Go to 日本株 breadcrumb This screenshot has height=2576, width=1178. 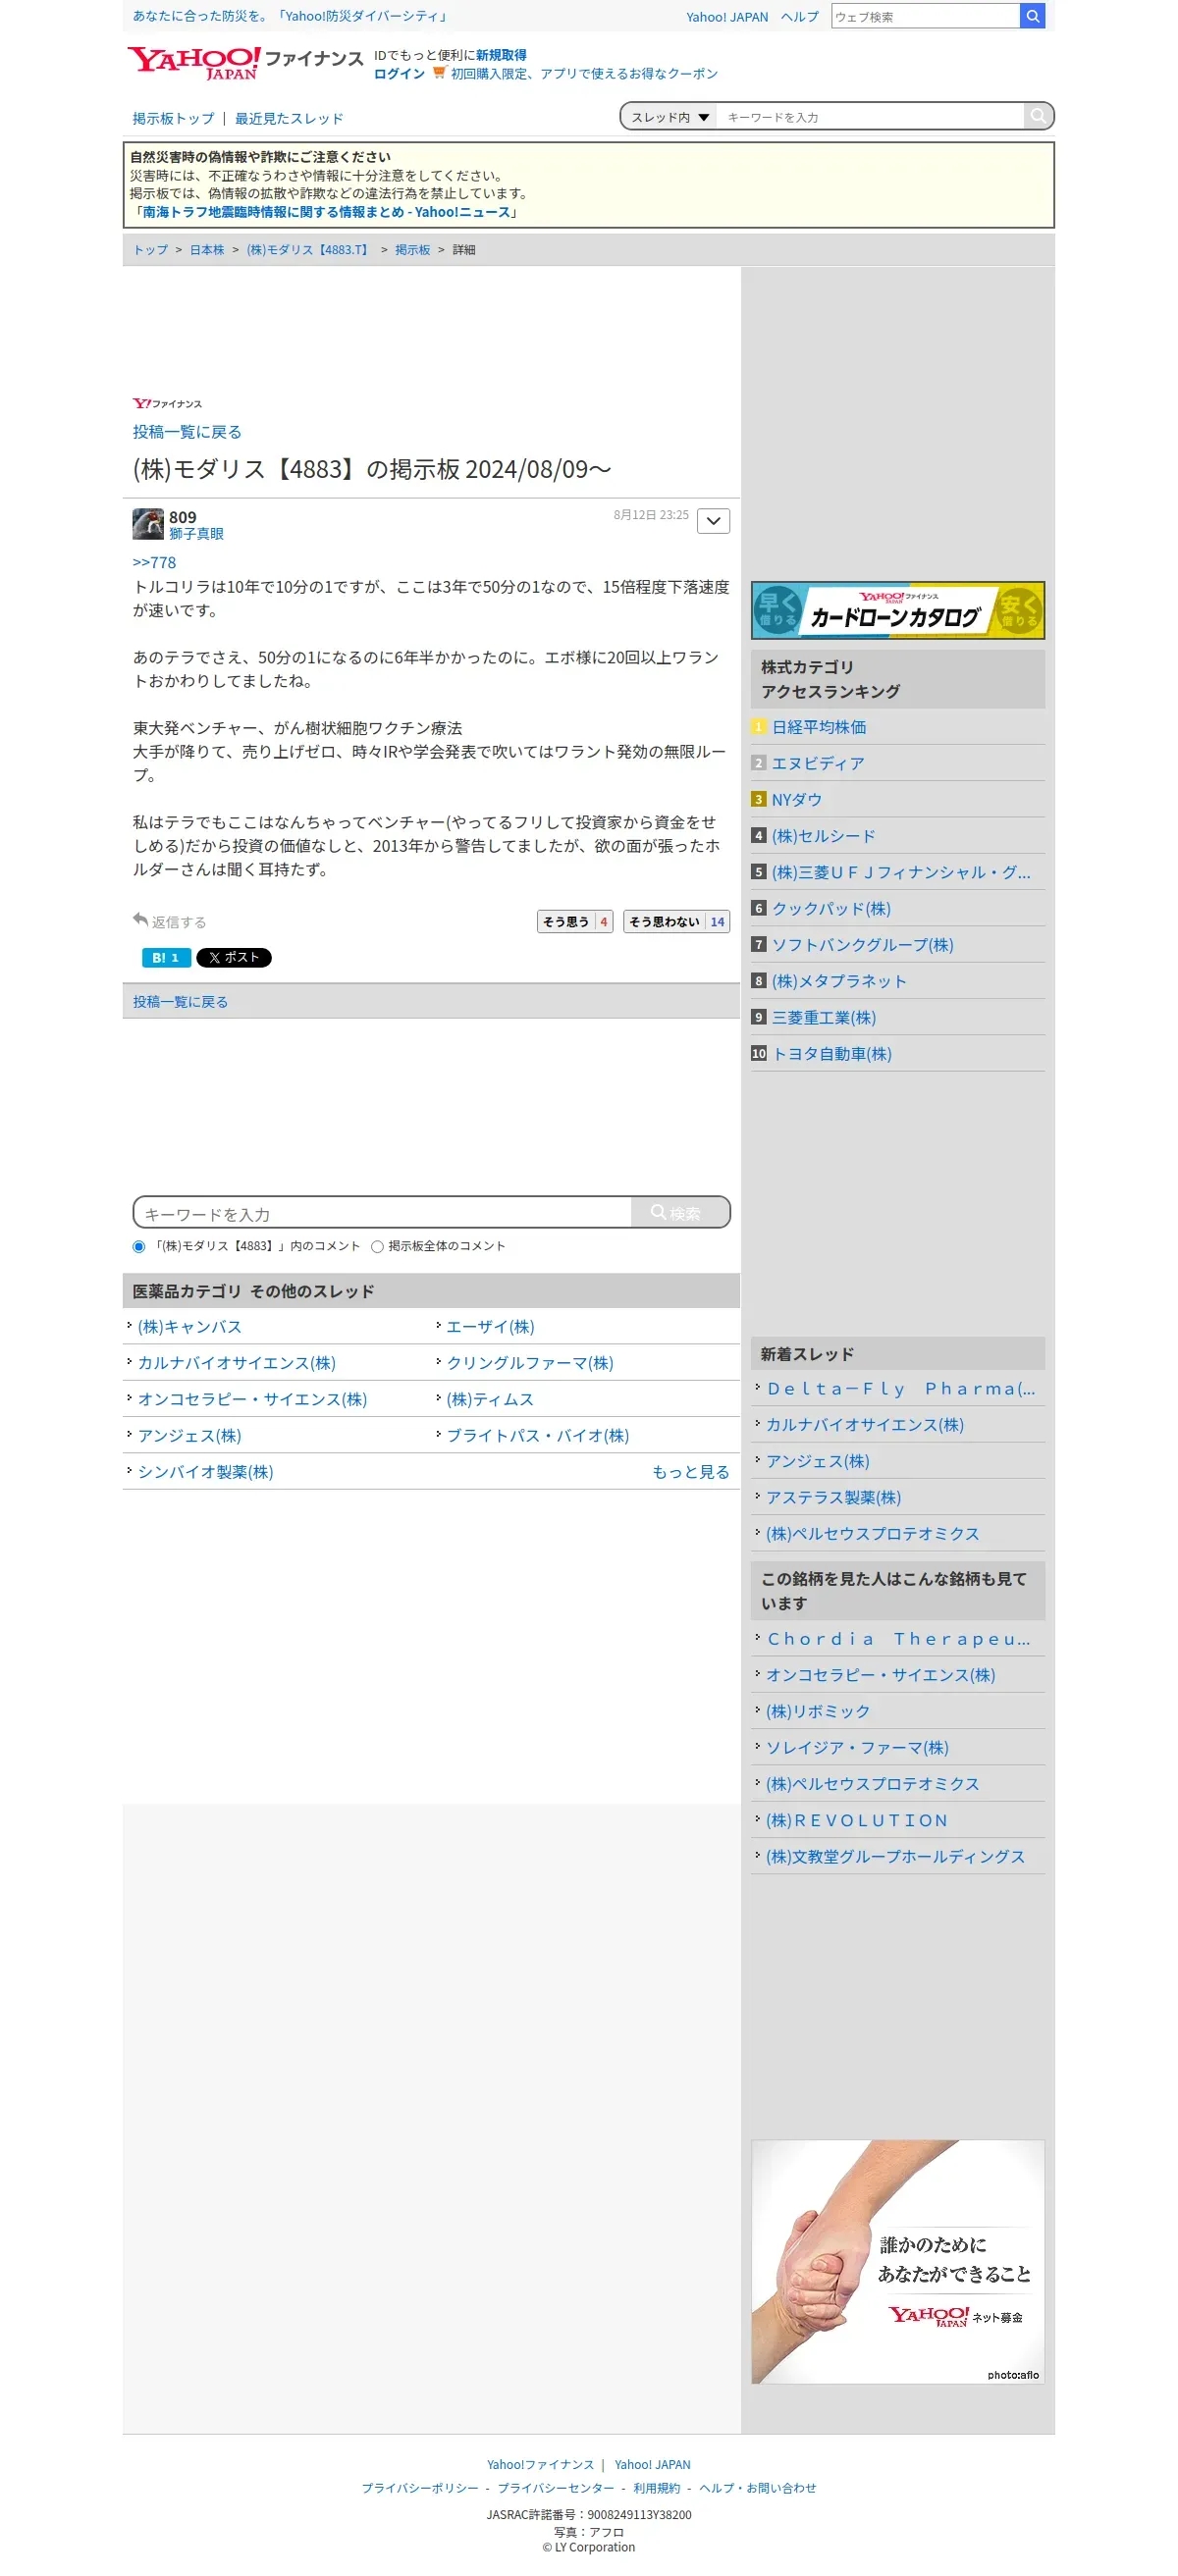pos(207,250)
